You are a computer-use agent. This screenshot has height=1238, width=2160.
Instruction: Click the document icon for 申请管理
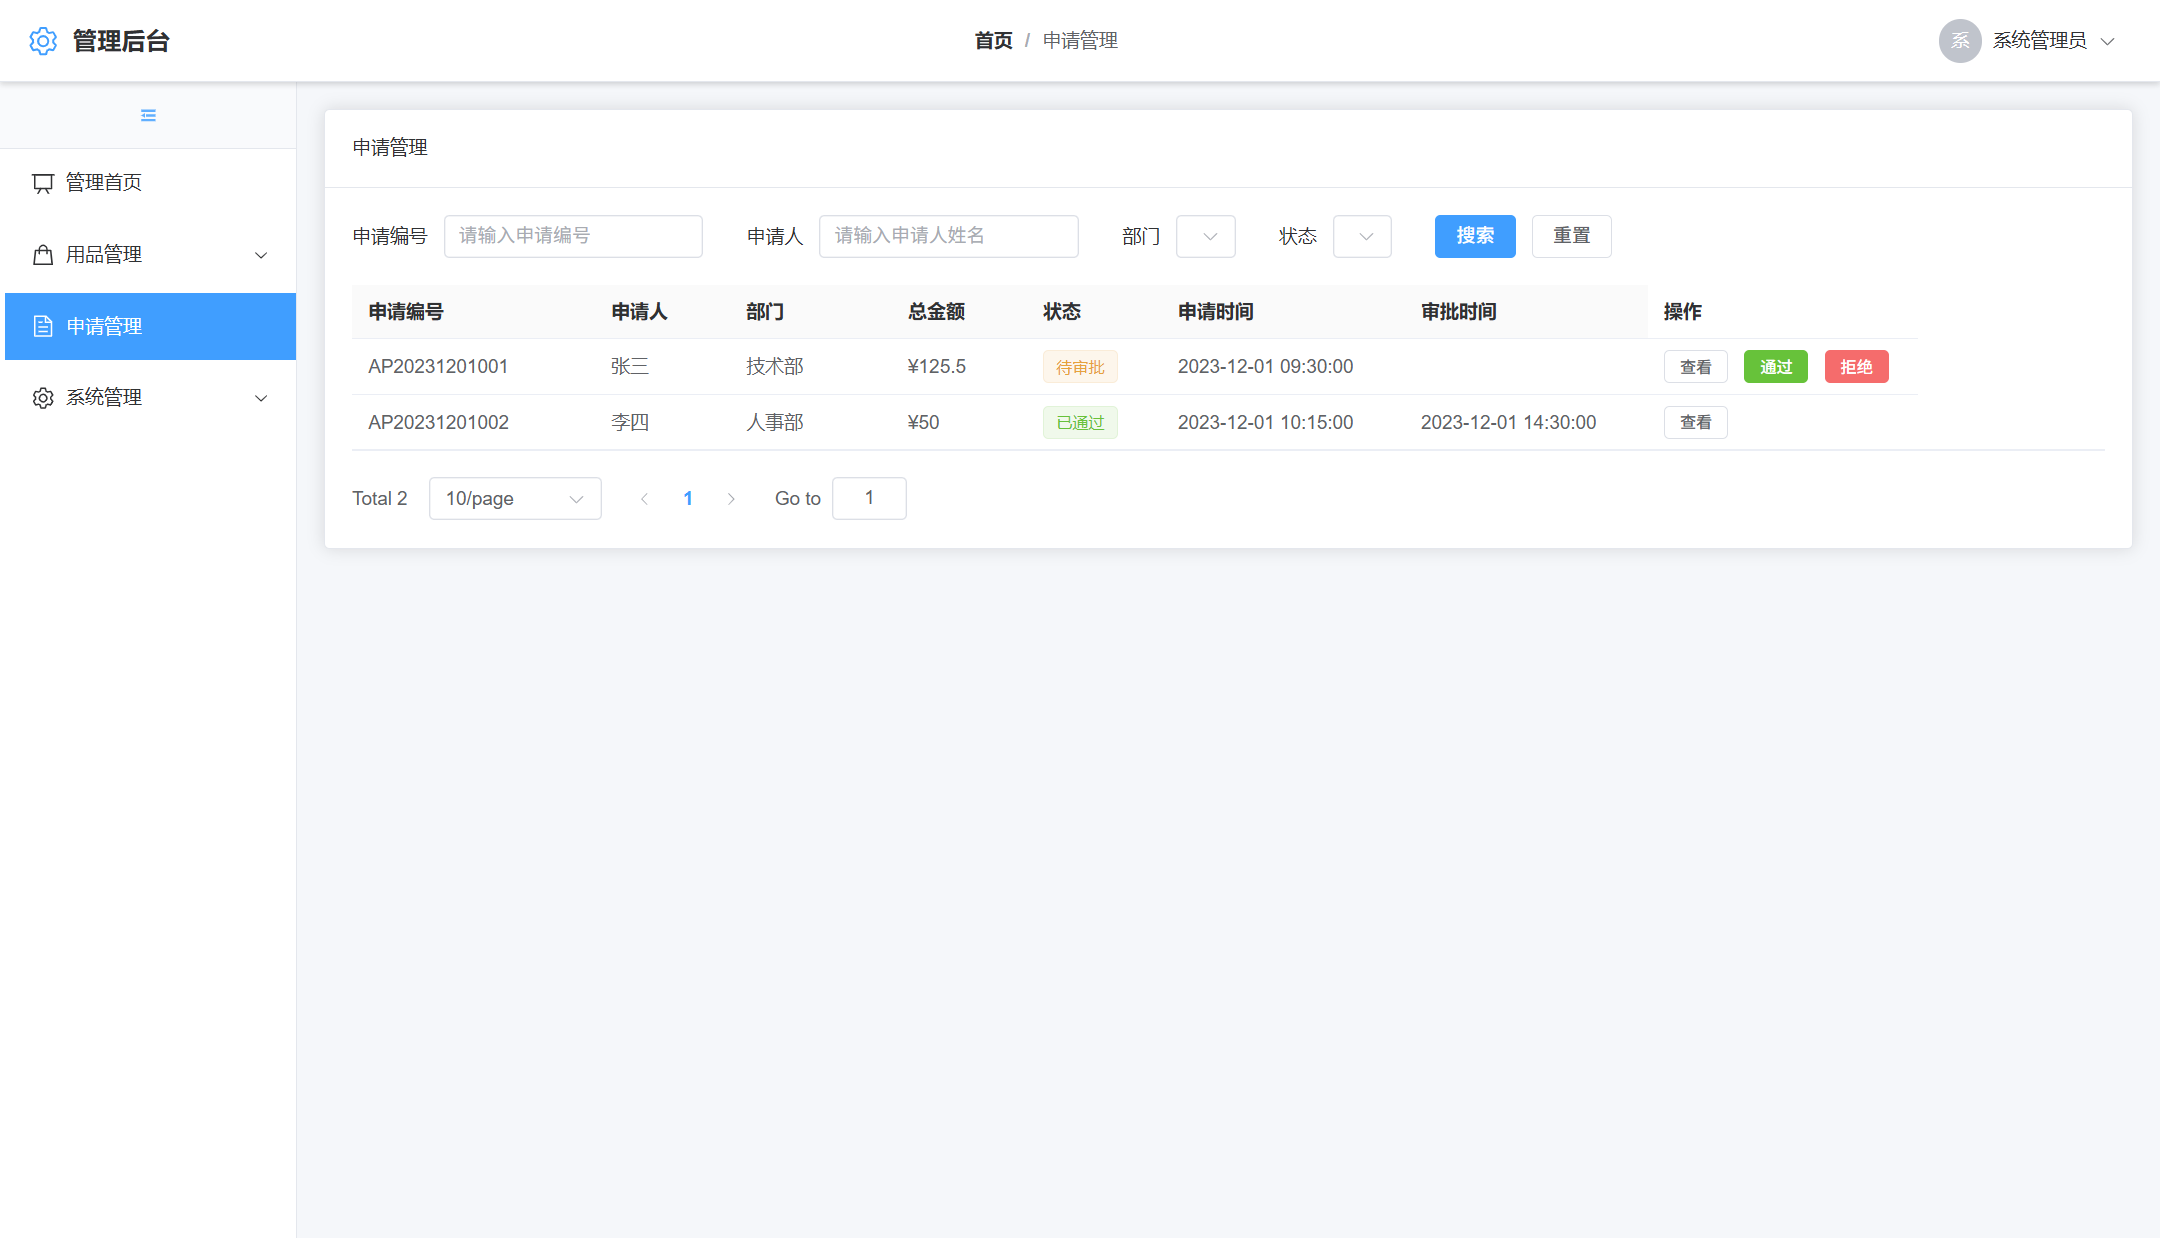tap(43, 326)
